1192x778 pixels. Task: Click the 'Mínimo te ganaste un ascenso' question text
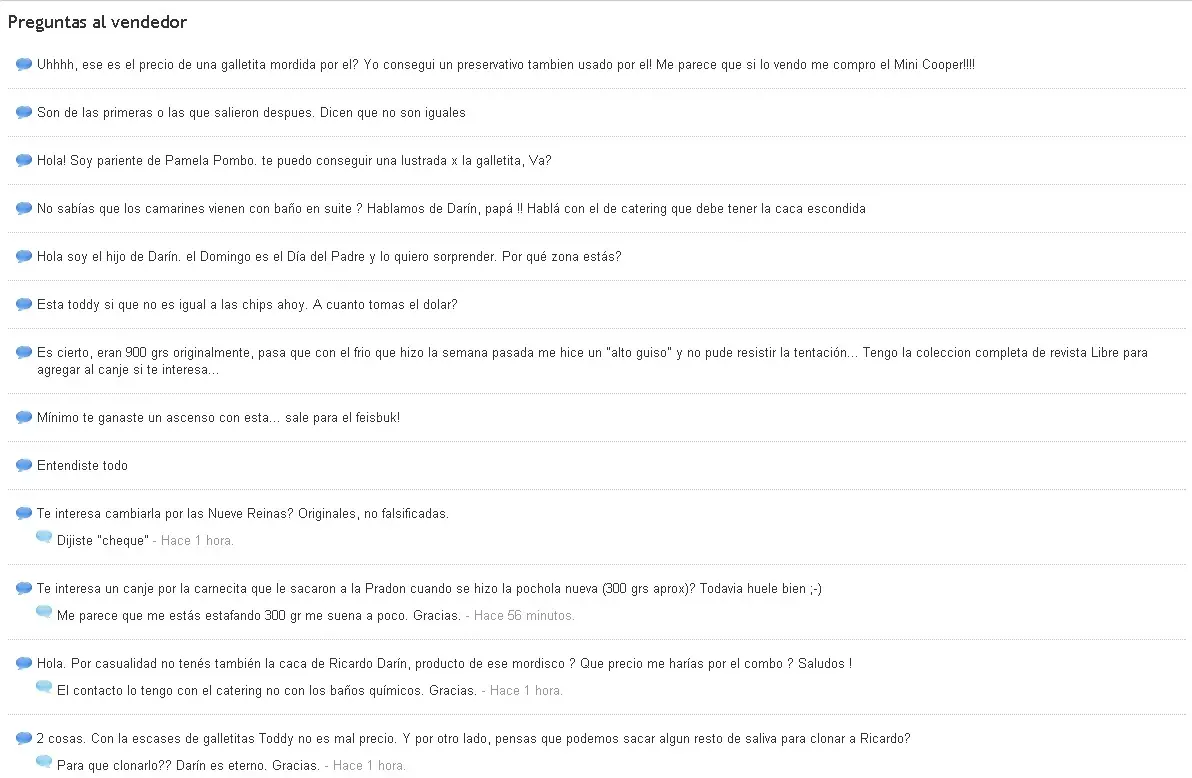pyautogui.click(x=218, y=418)
